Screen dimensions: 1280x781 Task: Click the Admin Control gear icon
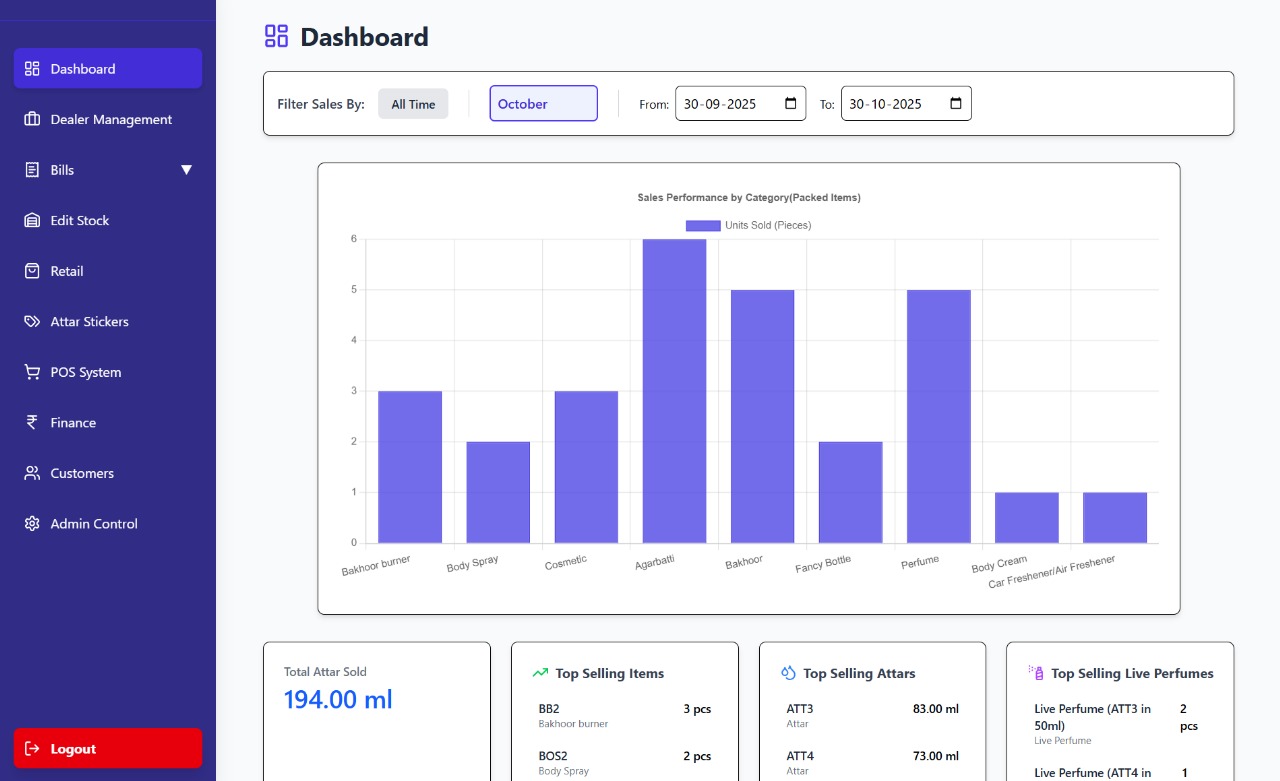click(32, 524)
